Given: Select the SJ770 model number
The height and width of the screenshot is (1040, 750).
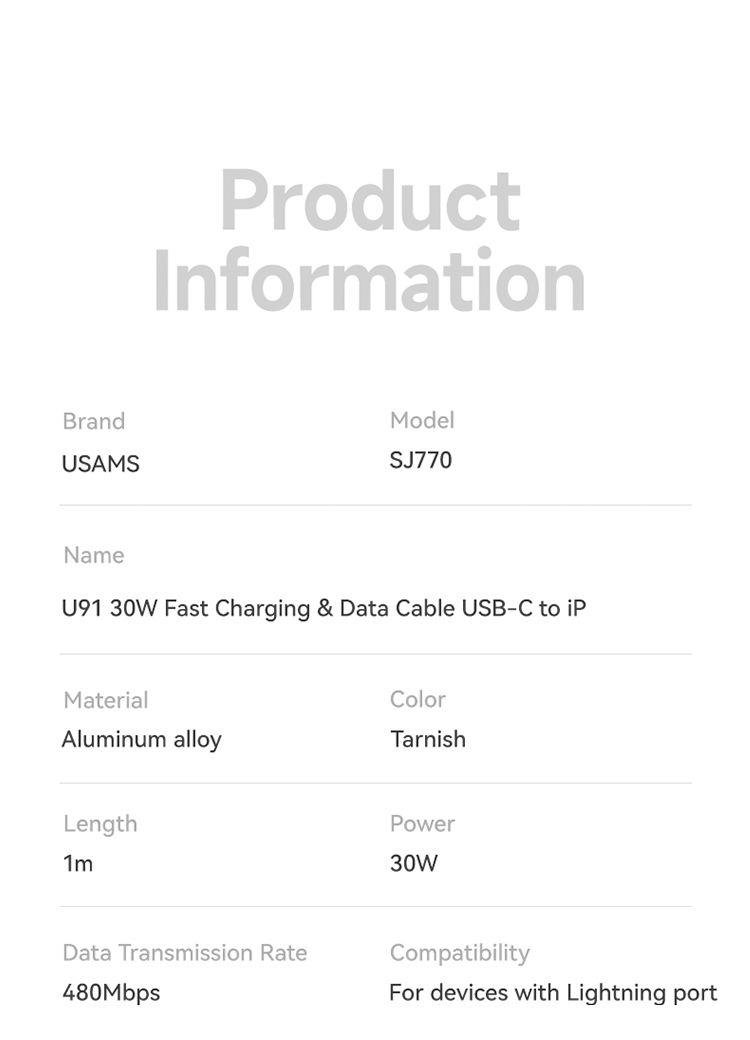Looking at the screenshot, I should click(420, 461).
